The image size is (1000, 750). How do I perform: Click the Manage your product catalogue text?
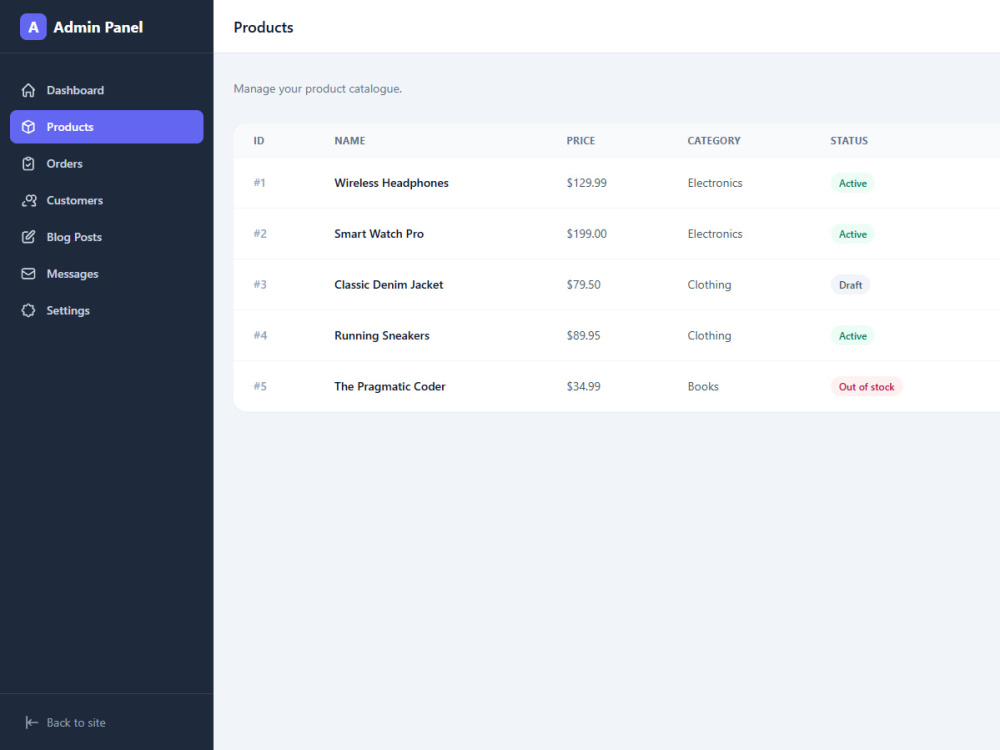(318, 89)
